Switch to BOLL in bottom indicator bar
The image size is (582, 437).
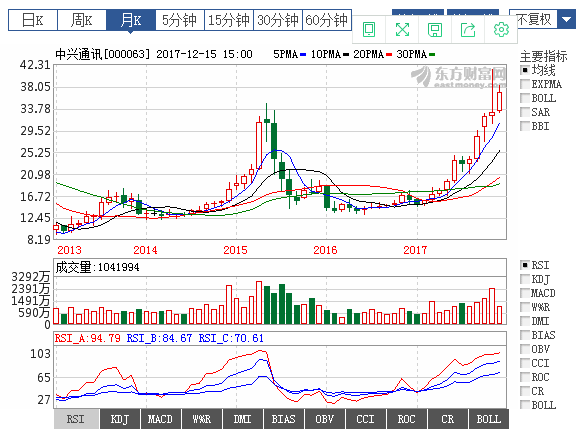click(x=489, y=419)
